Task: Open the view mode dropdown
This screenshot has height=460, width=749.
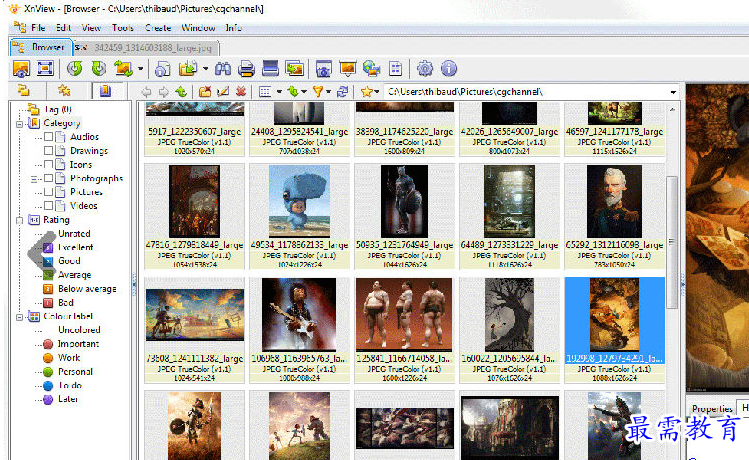Action: pos(279,91)
